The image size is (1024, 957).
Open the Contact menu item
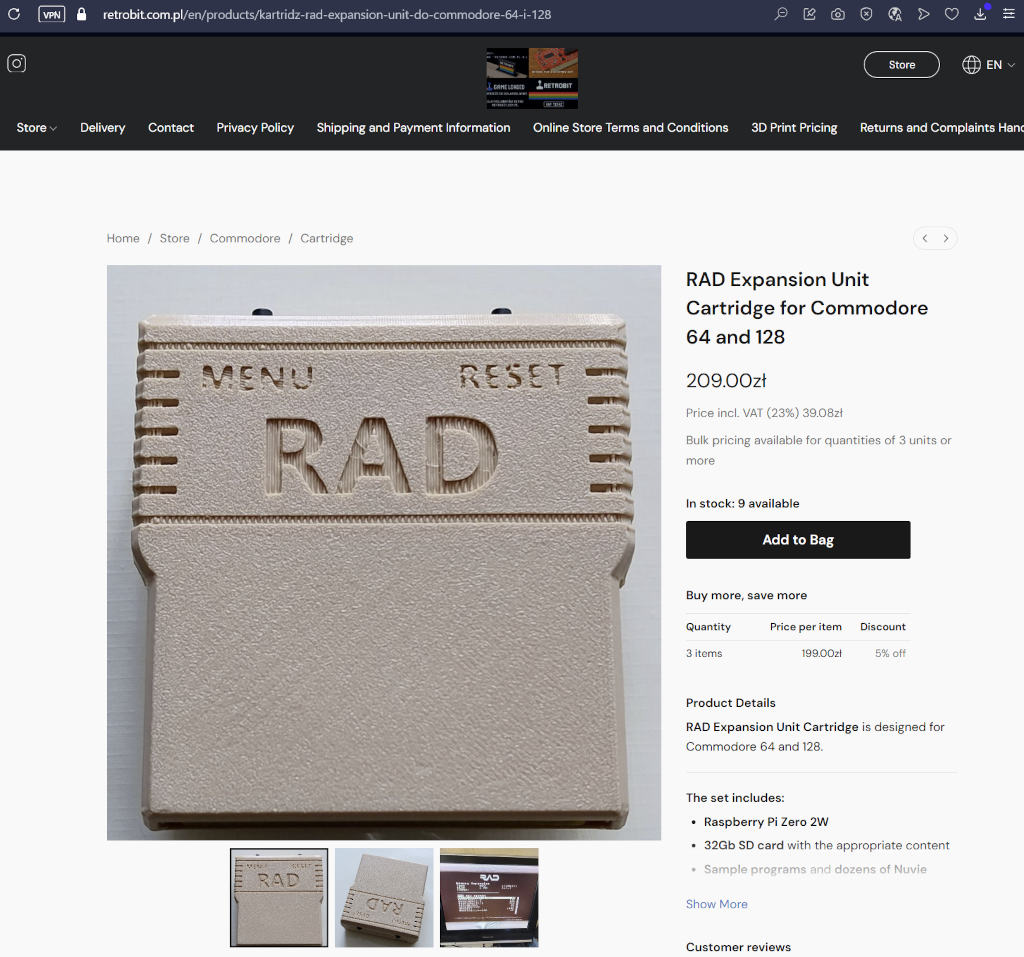tap(170, 128)
